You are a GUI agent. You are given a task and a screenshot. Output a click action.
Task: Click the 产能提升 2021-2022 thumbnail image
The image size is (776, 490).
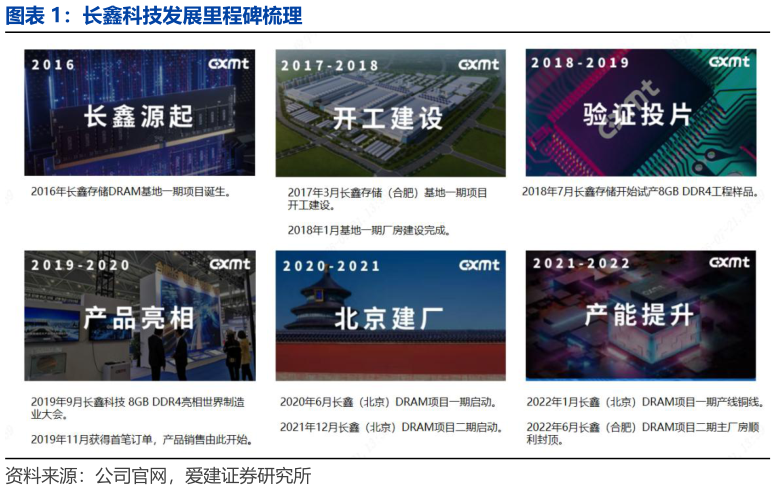(x=641, y=315)
